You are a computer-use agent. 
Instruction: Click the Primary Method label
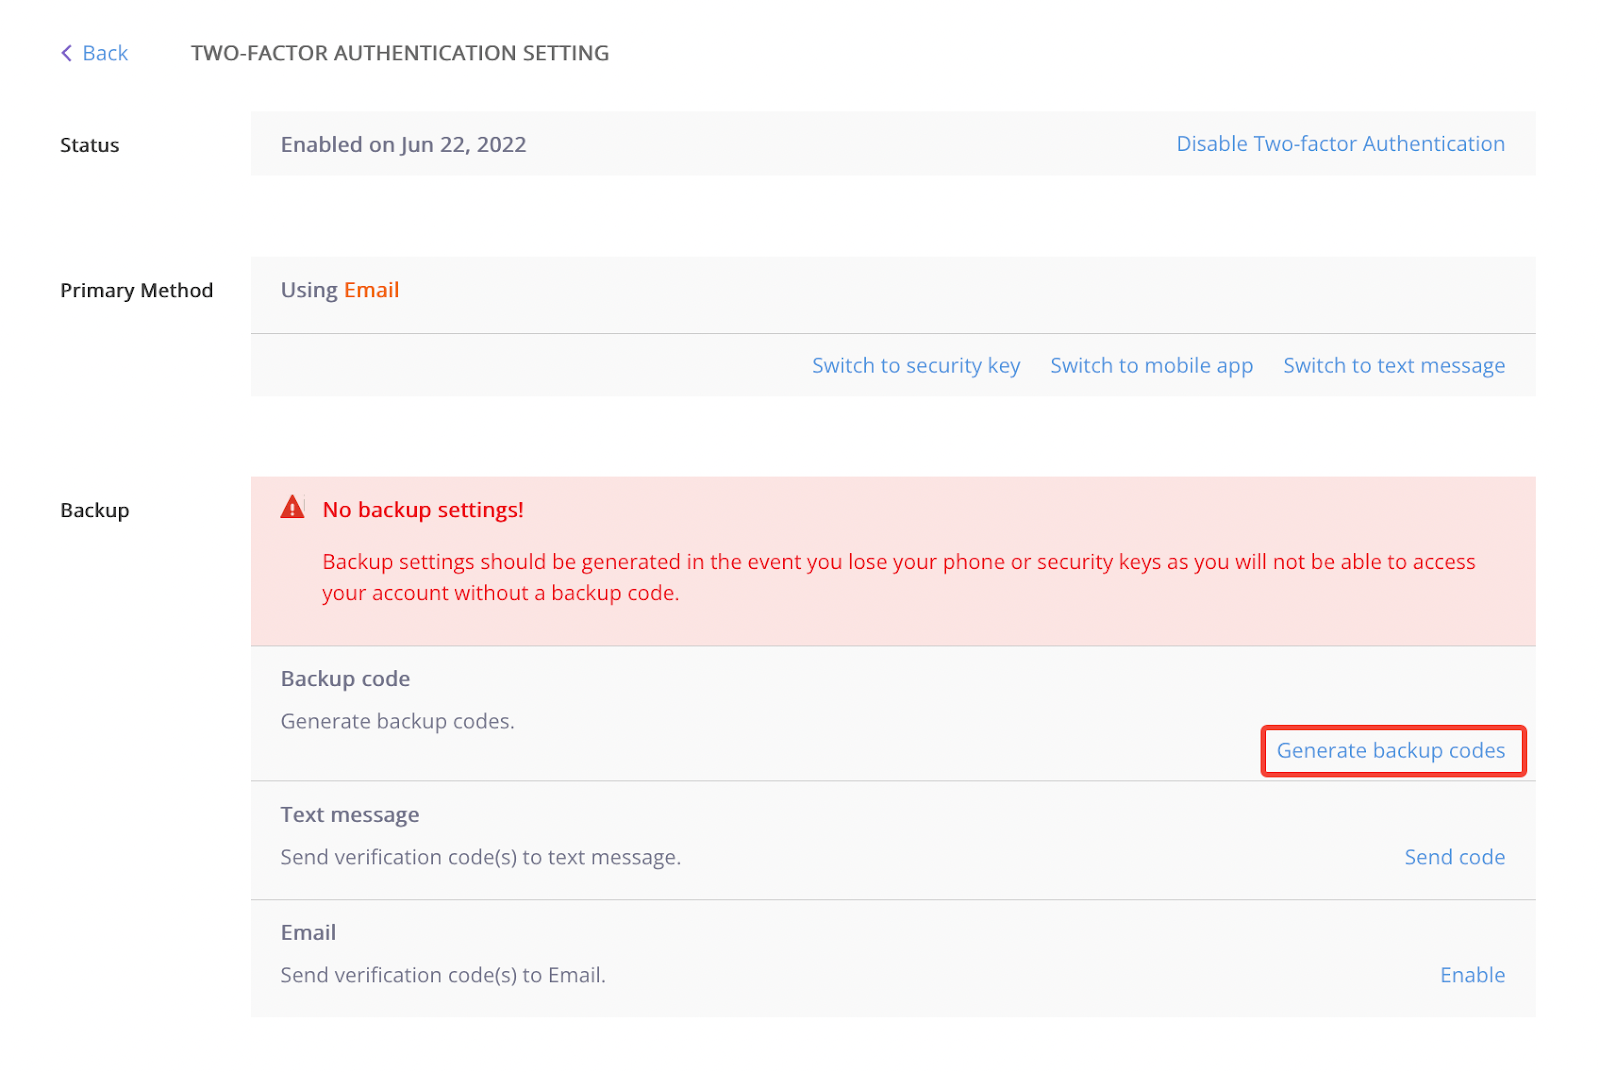pyautogui.click(x=136, y=291)
